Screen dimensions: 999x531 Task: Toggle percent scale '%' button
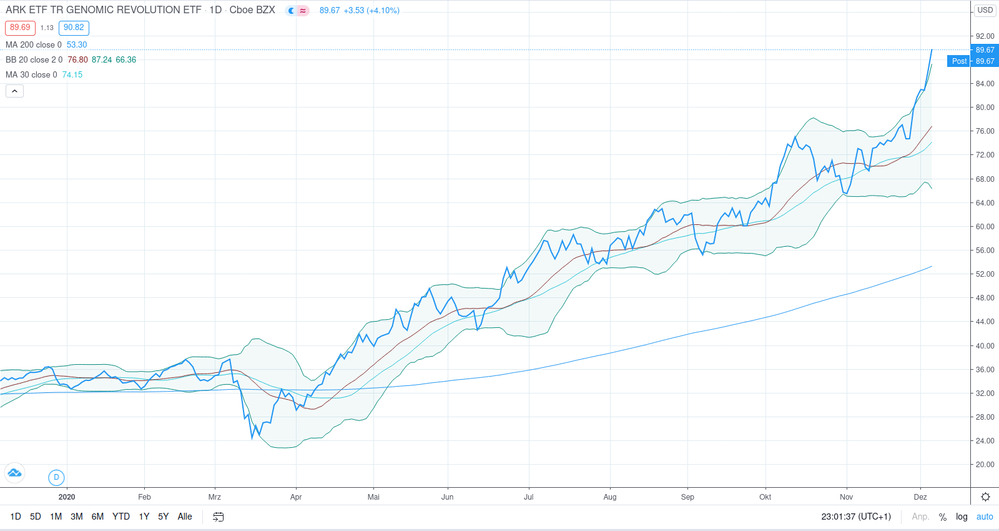(942, 517)
